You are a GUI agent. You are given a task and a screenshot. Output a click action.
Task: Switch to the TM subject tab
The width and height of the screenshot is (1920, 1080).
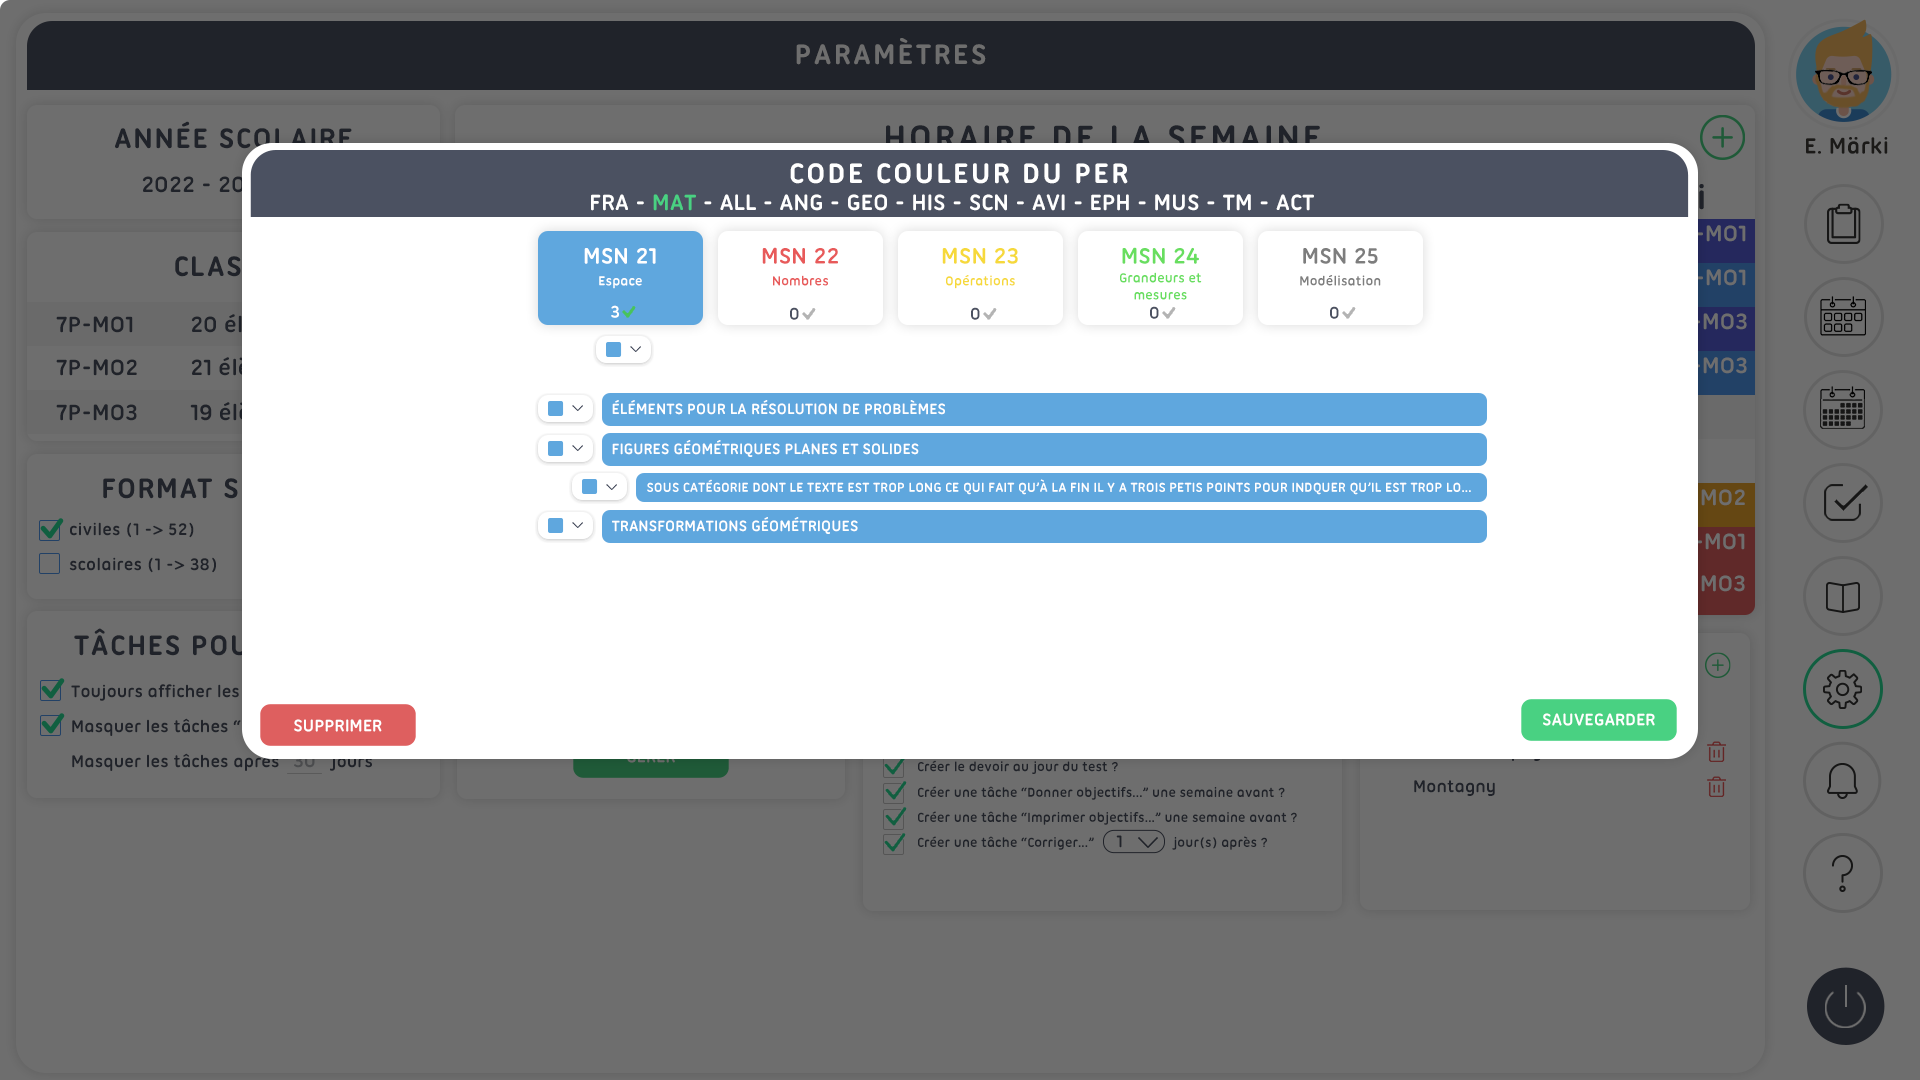coord(1237,203)
